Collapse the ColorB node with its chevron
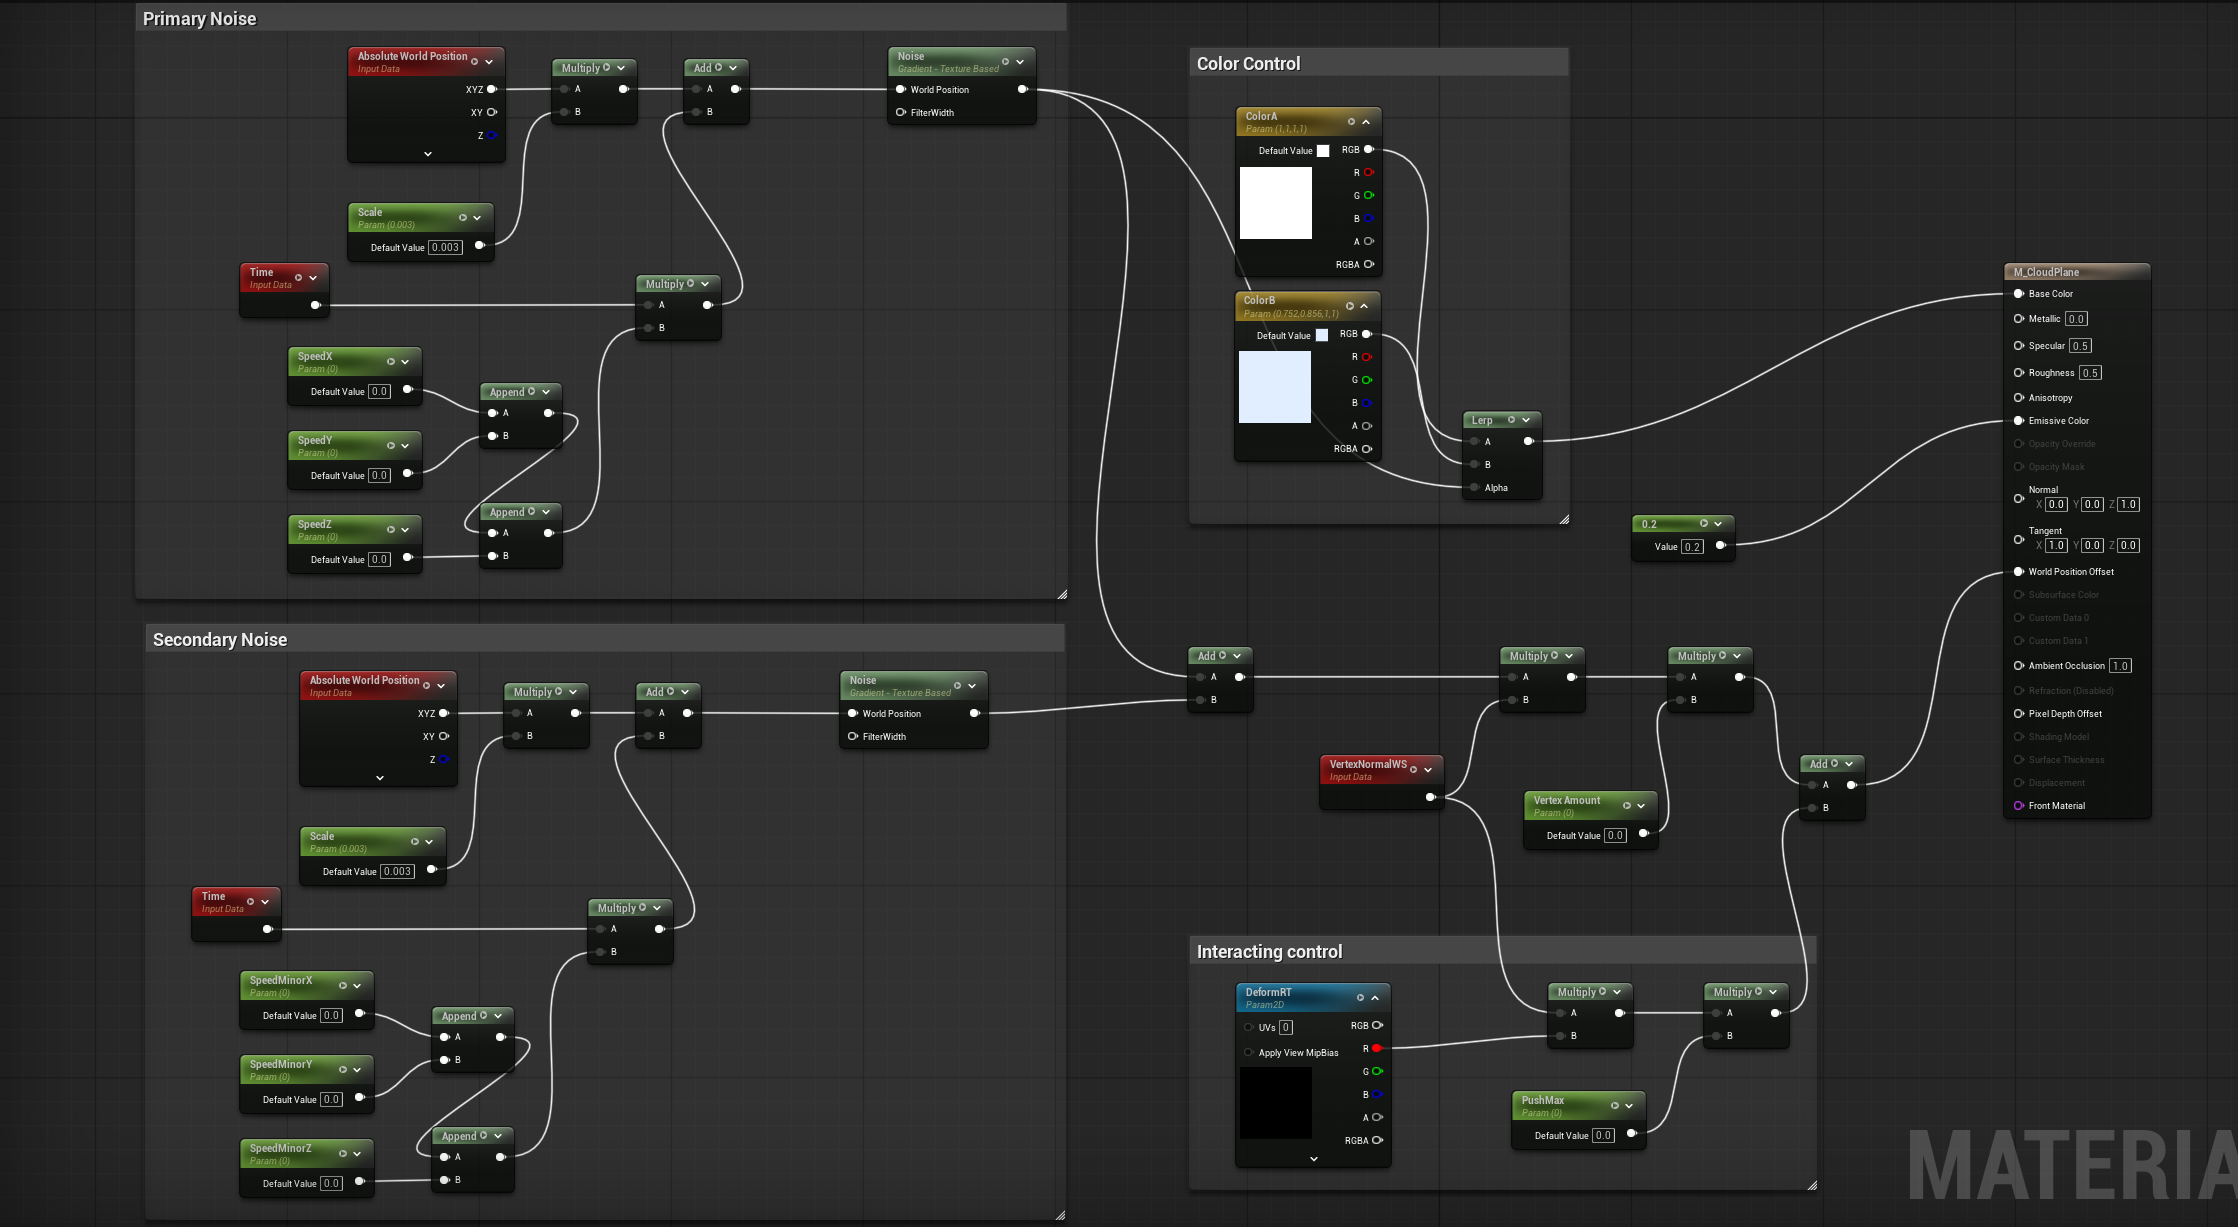 coord(1364,306)
